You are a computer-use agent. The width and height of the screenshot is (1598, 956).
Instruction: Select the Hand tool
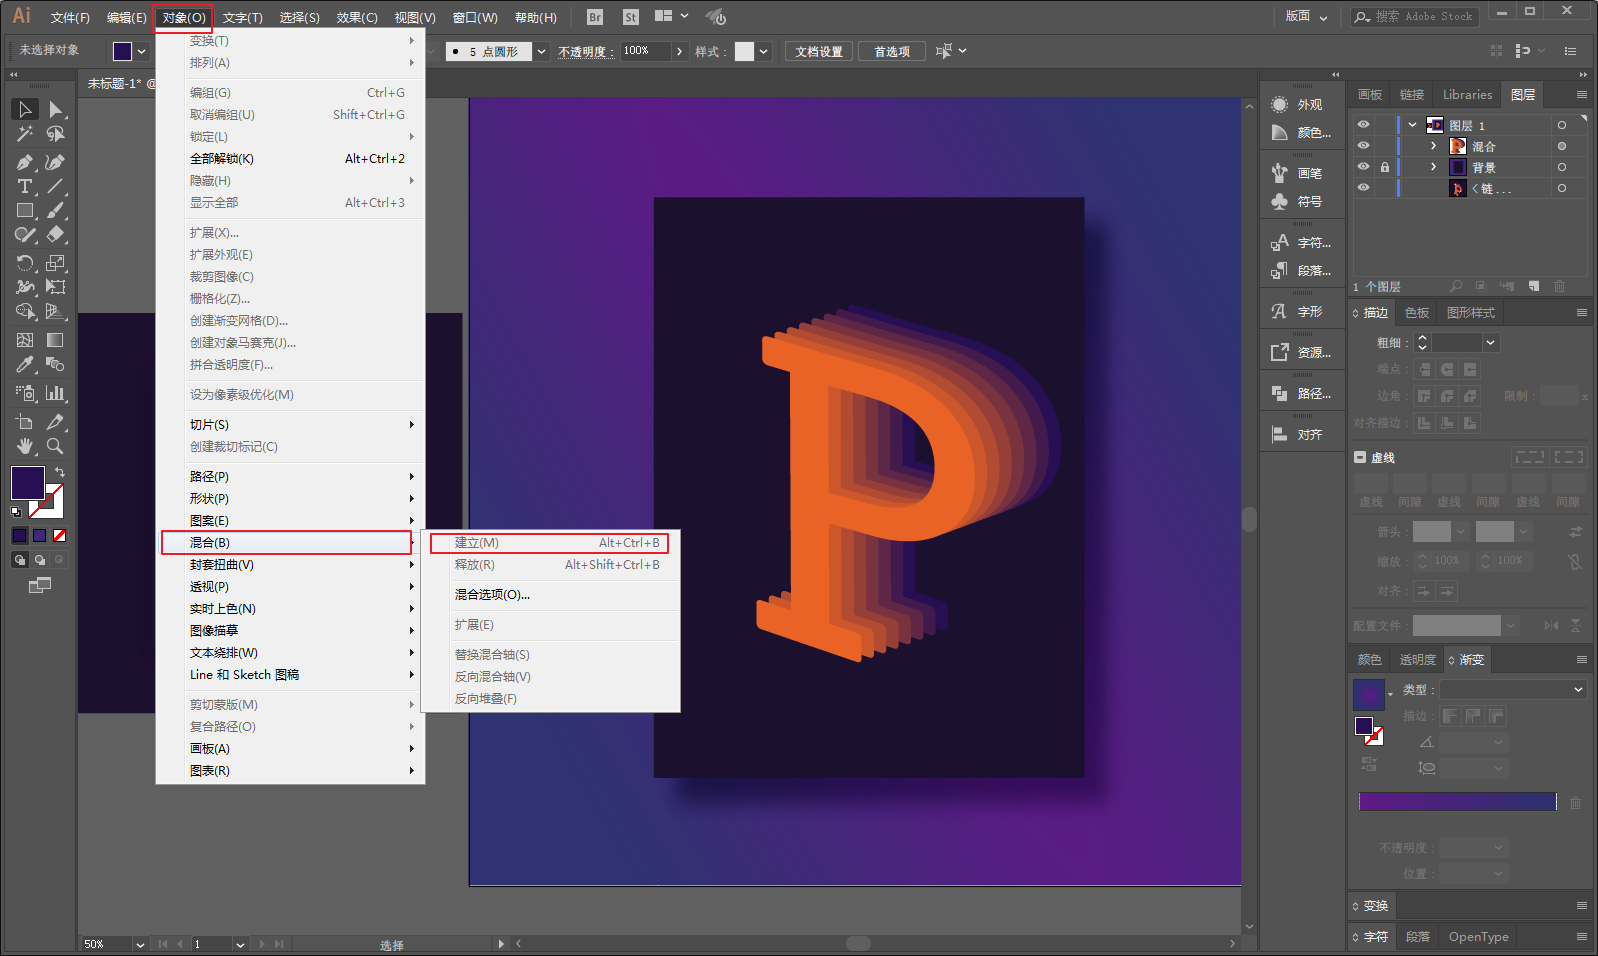(25, 446)
